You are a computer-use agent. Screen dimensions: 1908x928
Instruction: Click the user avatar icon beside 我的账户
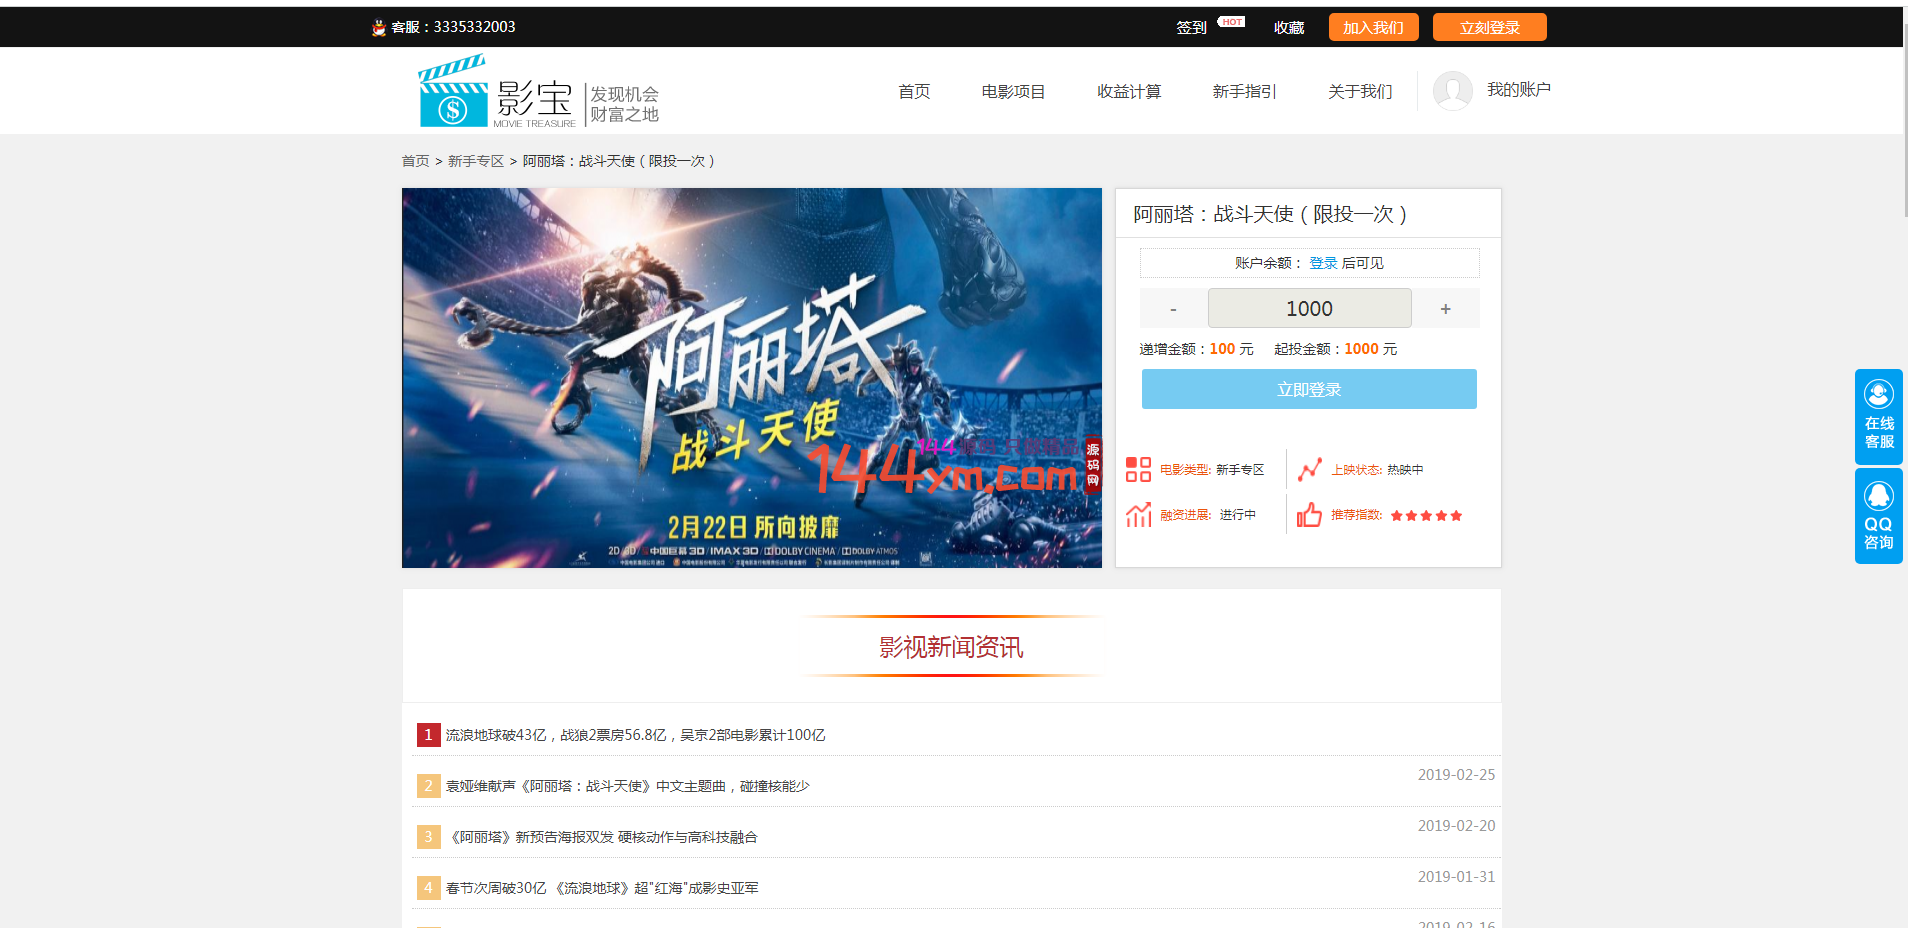(1452, 91)
